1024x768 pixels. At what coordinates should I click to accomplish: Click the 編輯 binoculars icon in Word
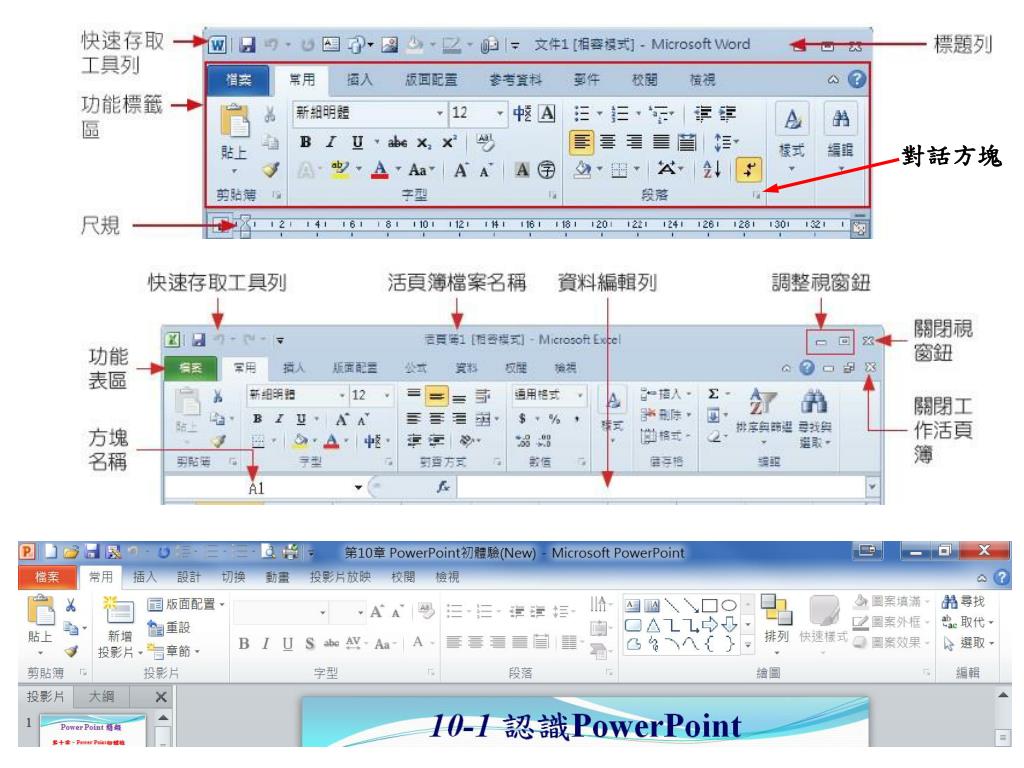(x=840, y=120)
